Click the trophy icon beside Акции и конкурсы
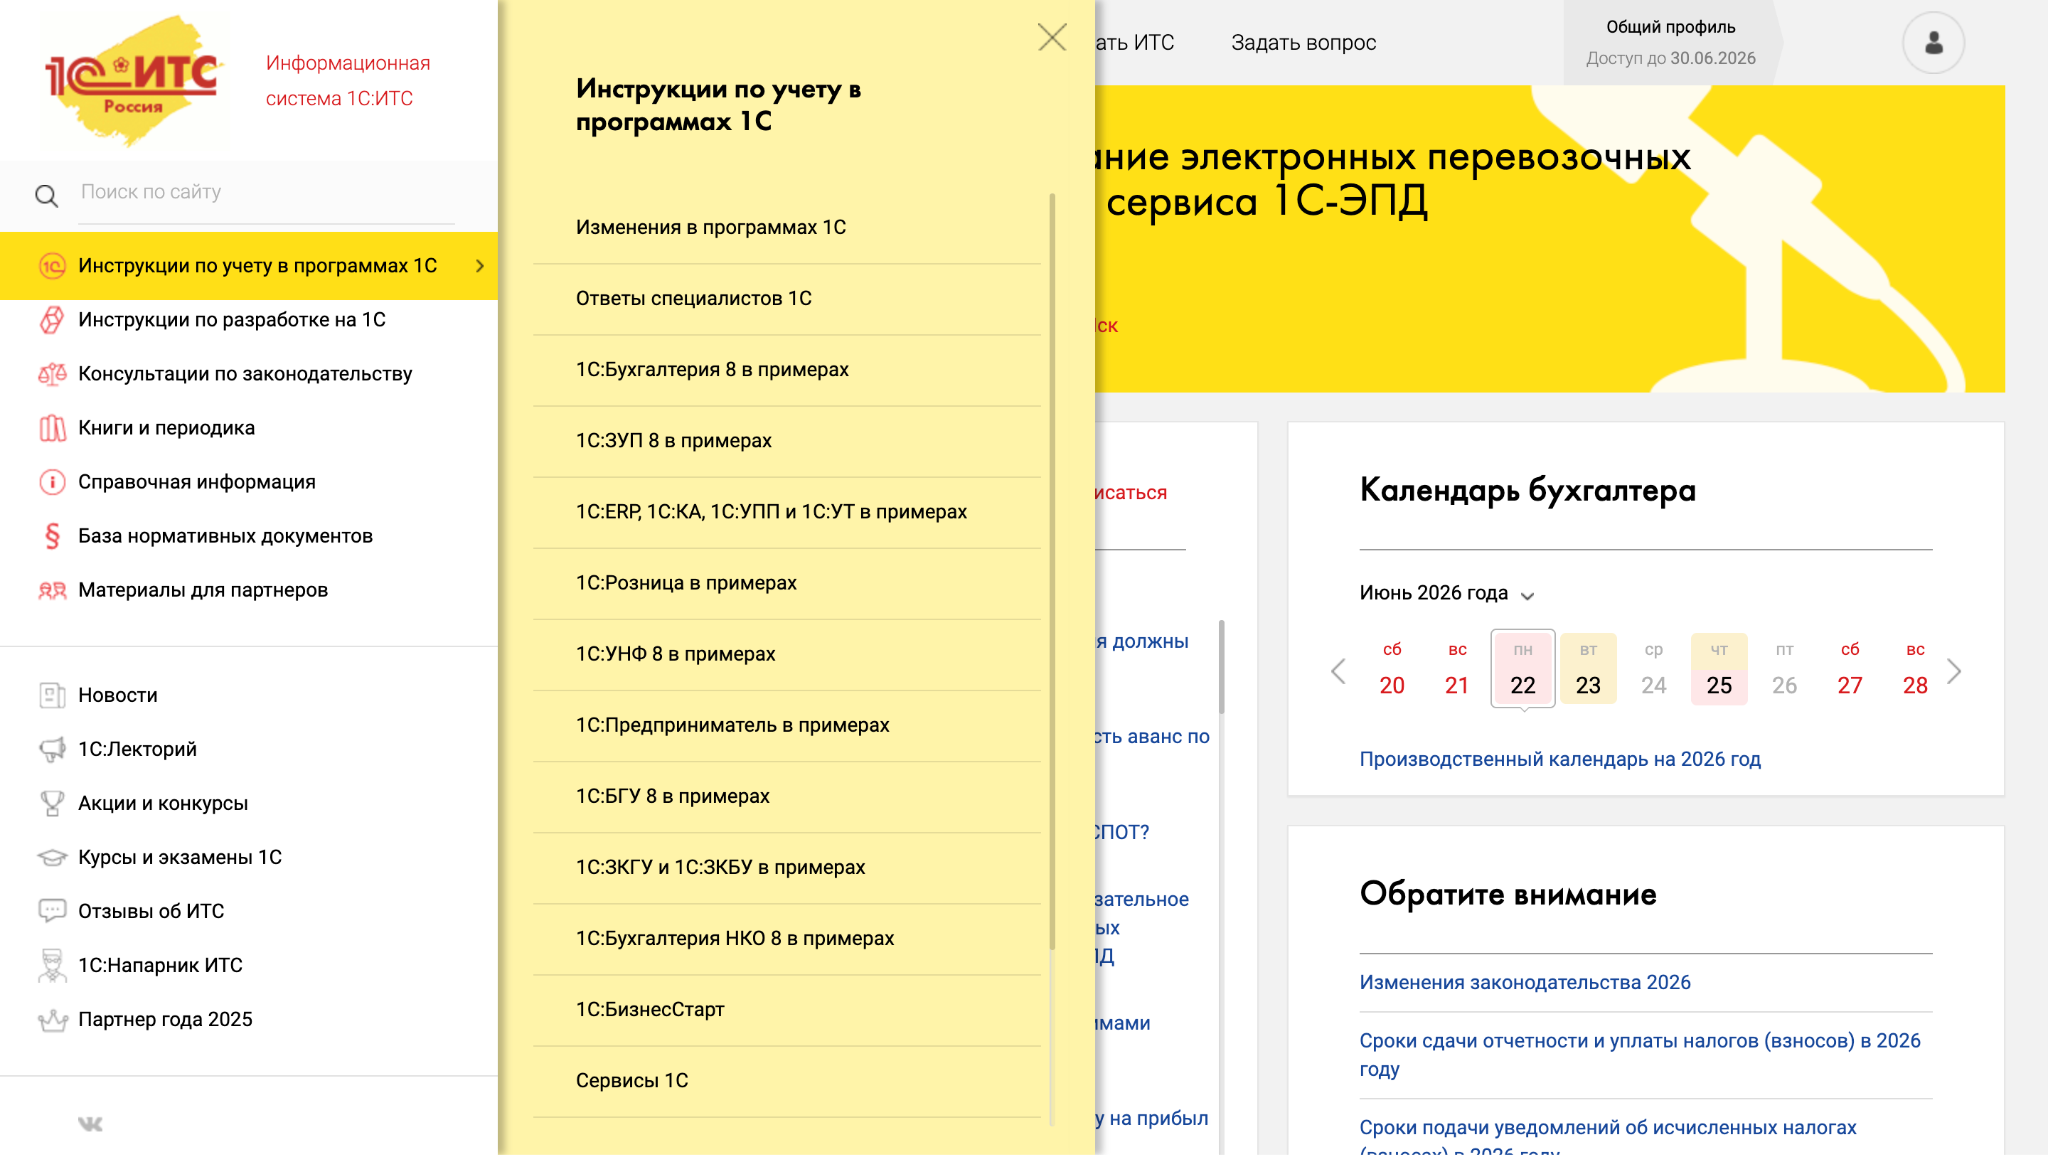Screen dimensions: 2048x1155 tap(52, 803)
